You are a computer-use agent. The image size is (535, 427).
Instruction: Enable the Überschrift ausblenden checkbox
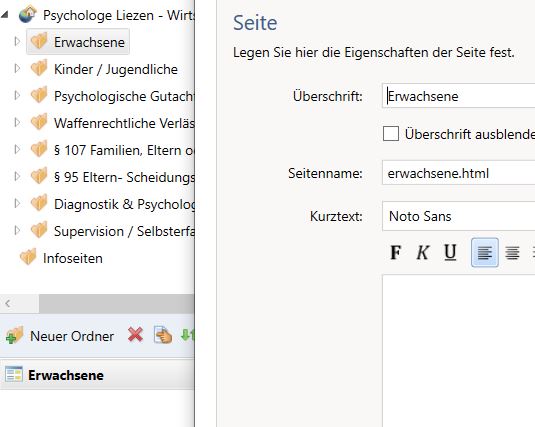pos(391,133)
